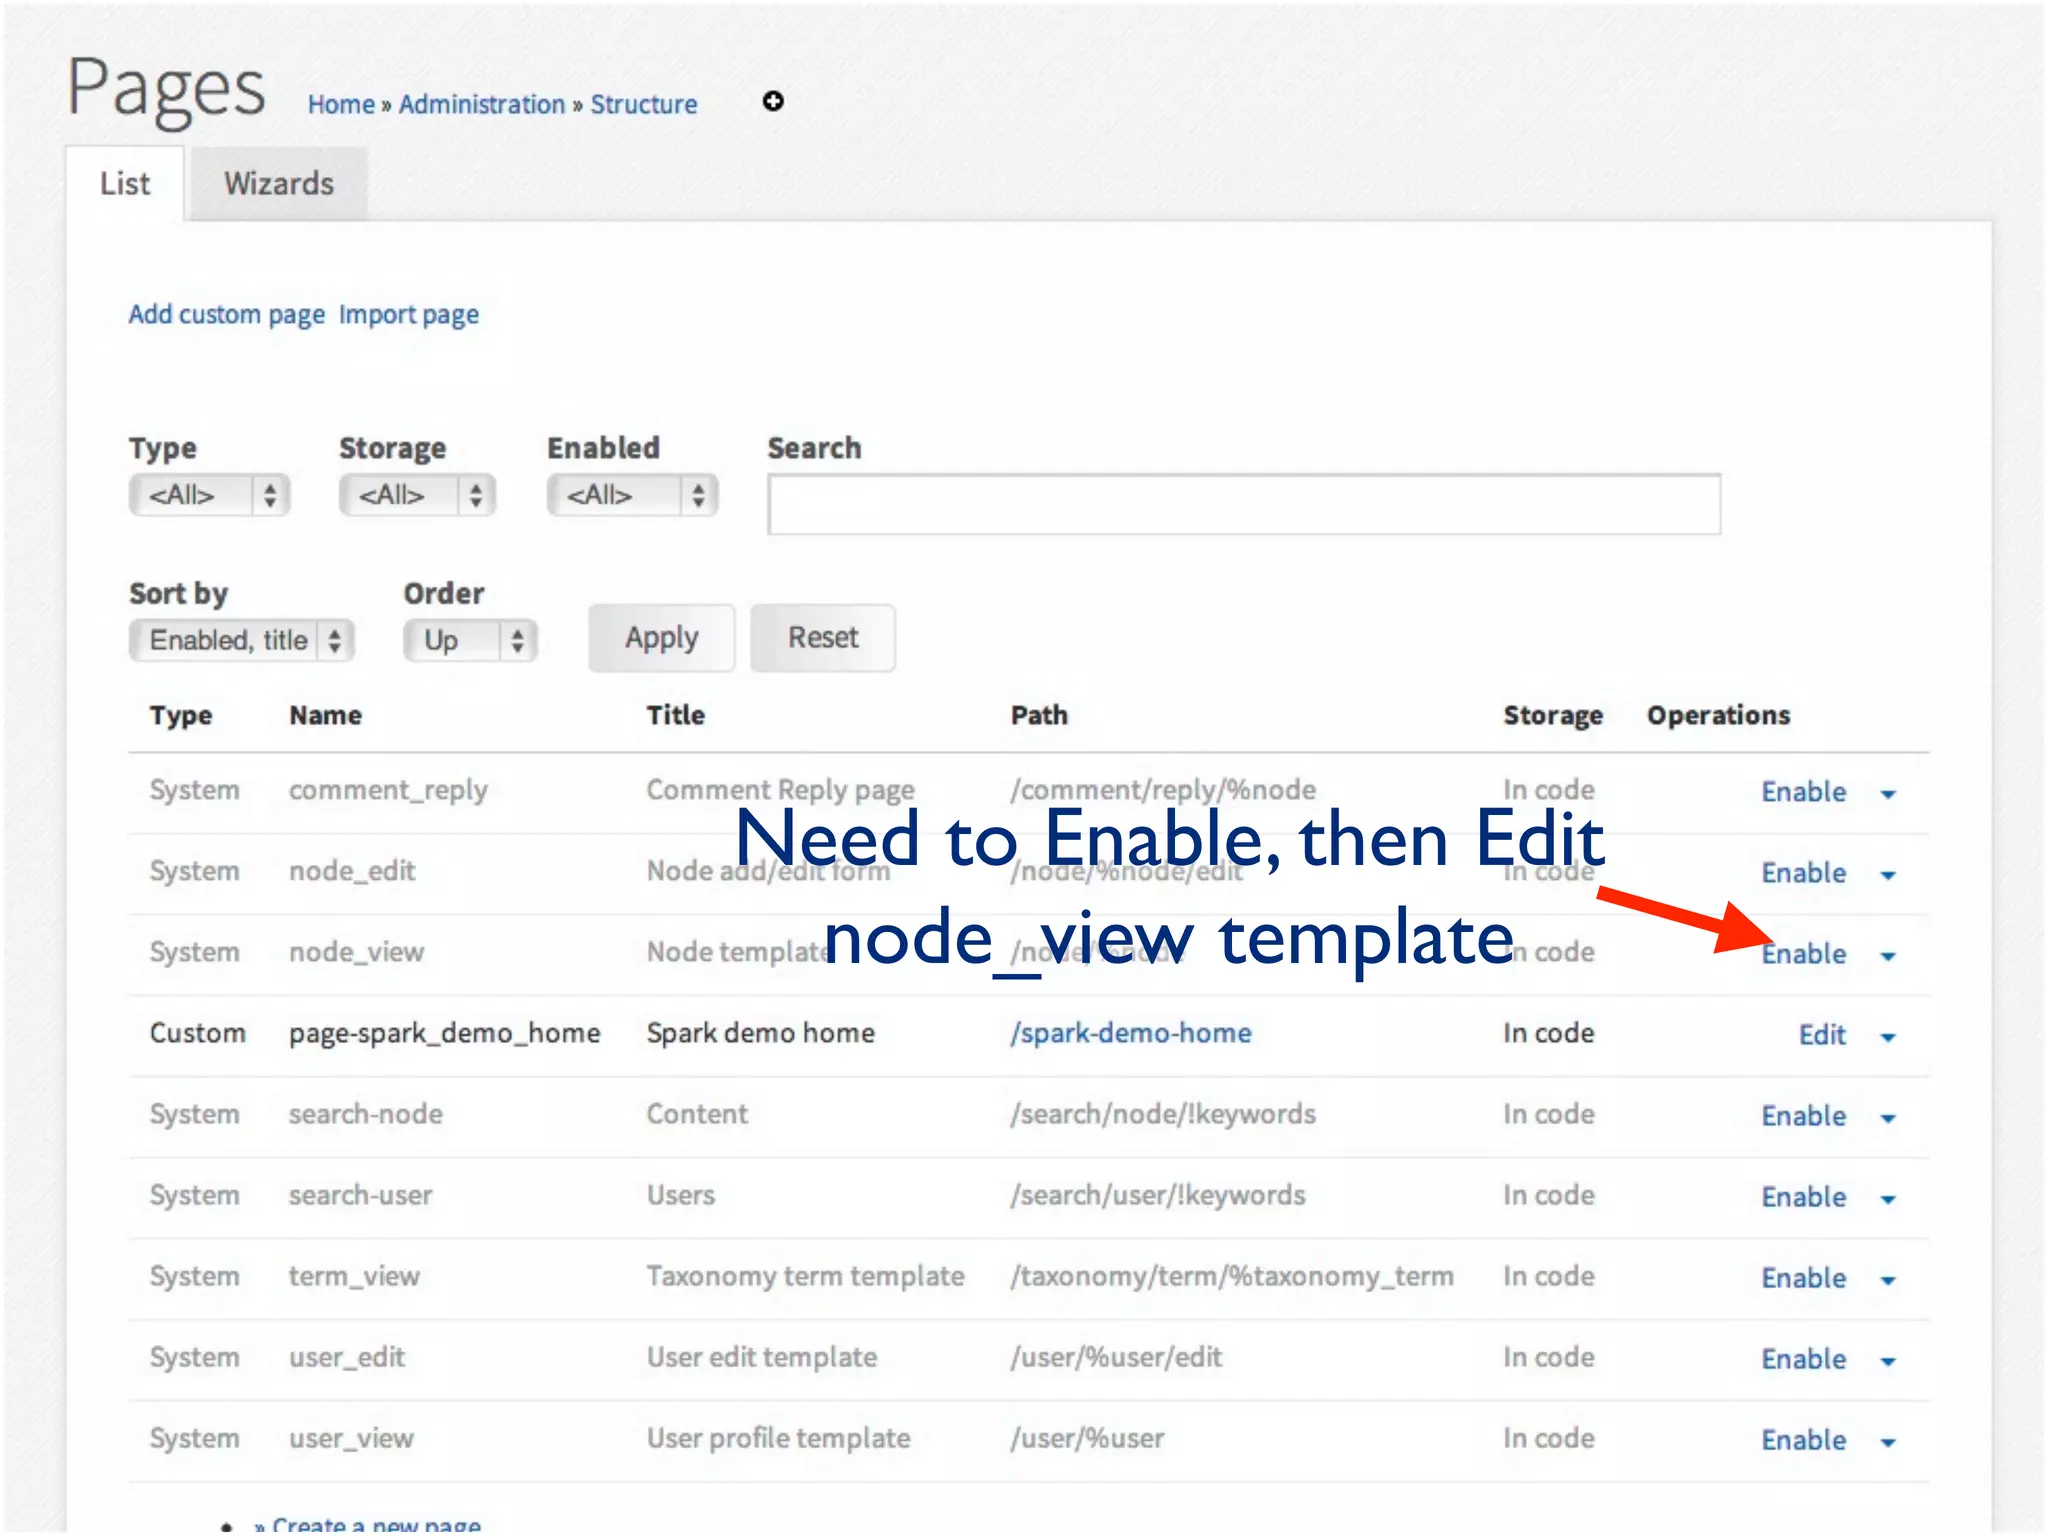Enable the node_edit page
Image resolution: width=2048 pixels, height=1536 pixels.
(x=1803, y=873)
